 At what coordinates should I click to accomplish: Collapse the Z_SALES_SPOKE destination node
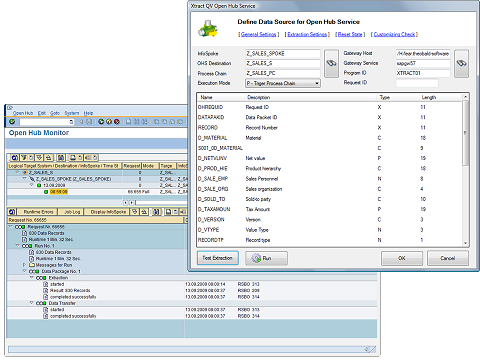(24, 179)
